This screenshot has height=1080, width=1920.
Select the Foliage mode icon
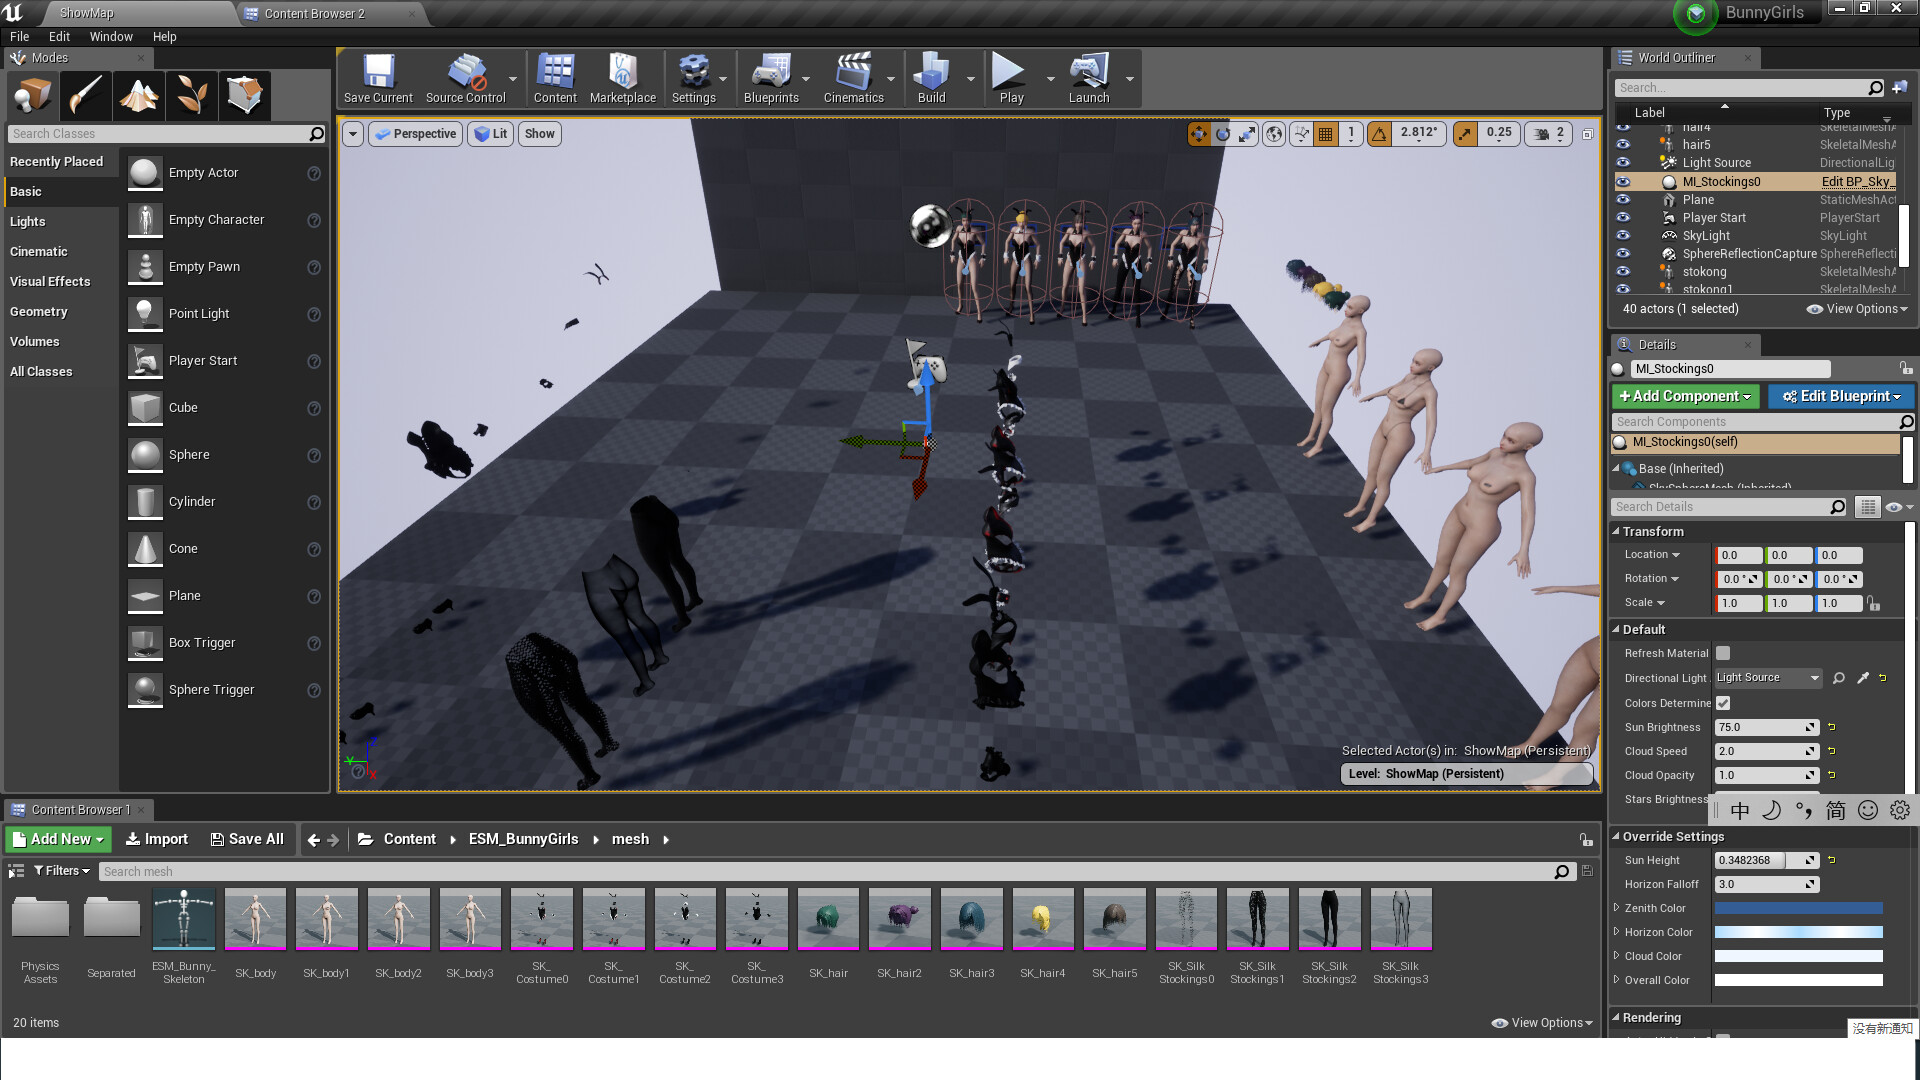[x=192, y=96]
